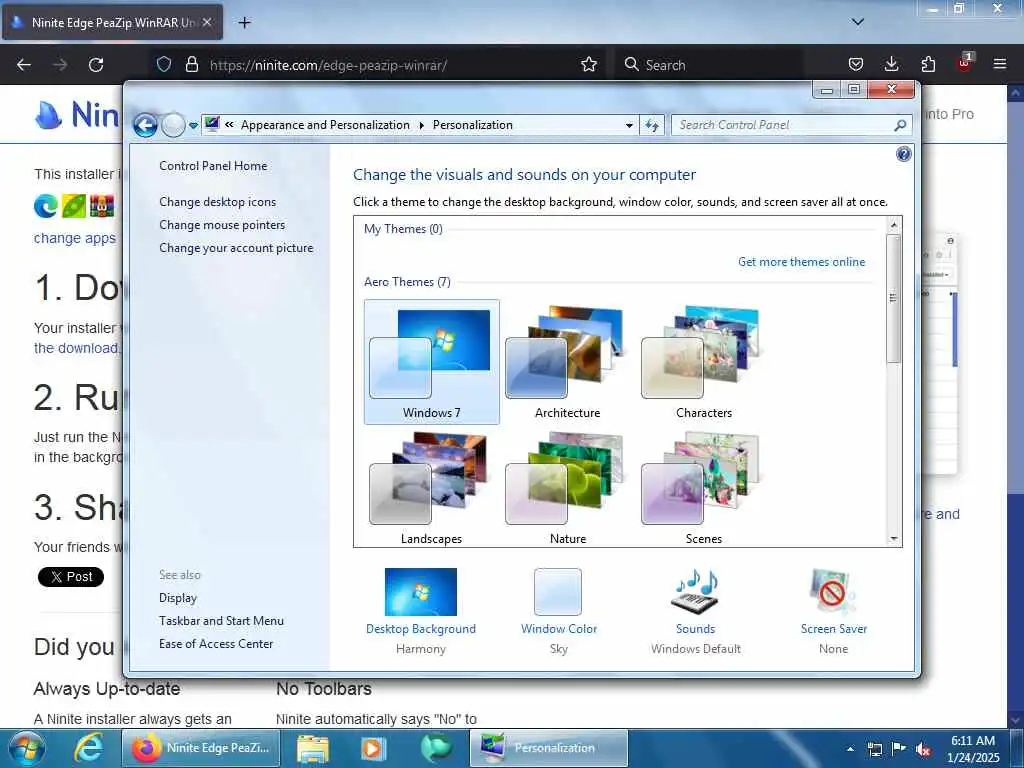Click Appearance and Personalization breadcrumb
1024x768 pixels.
(x=325, y=125)
